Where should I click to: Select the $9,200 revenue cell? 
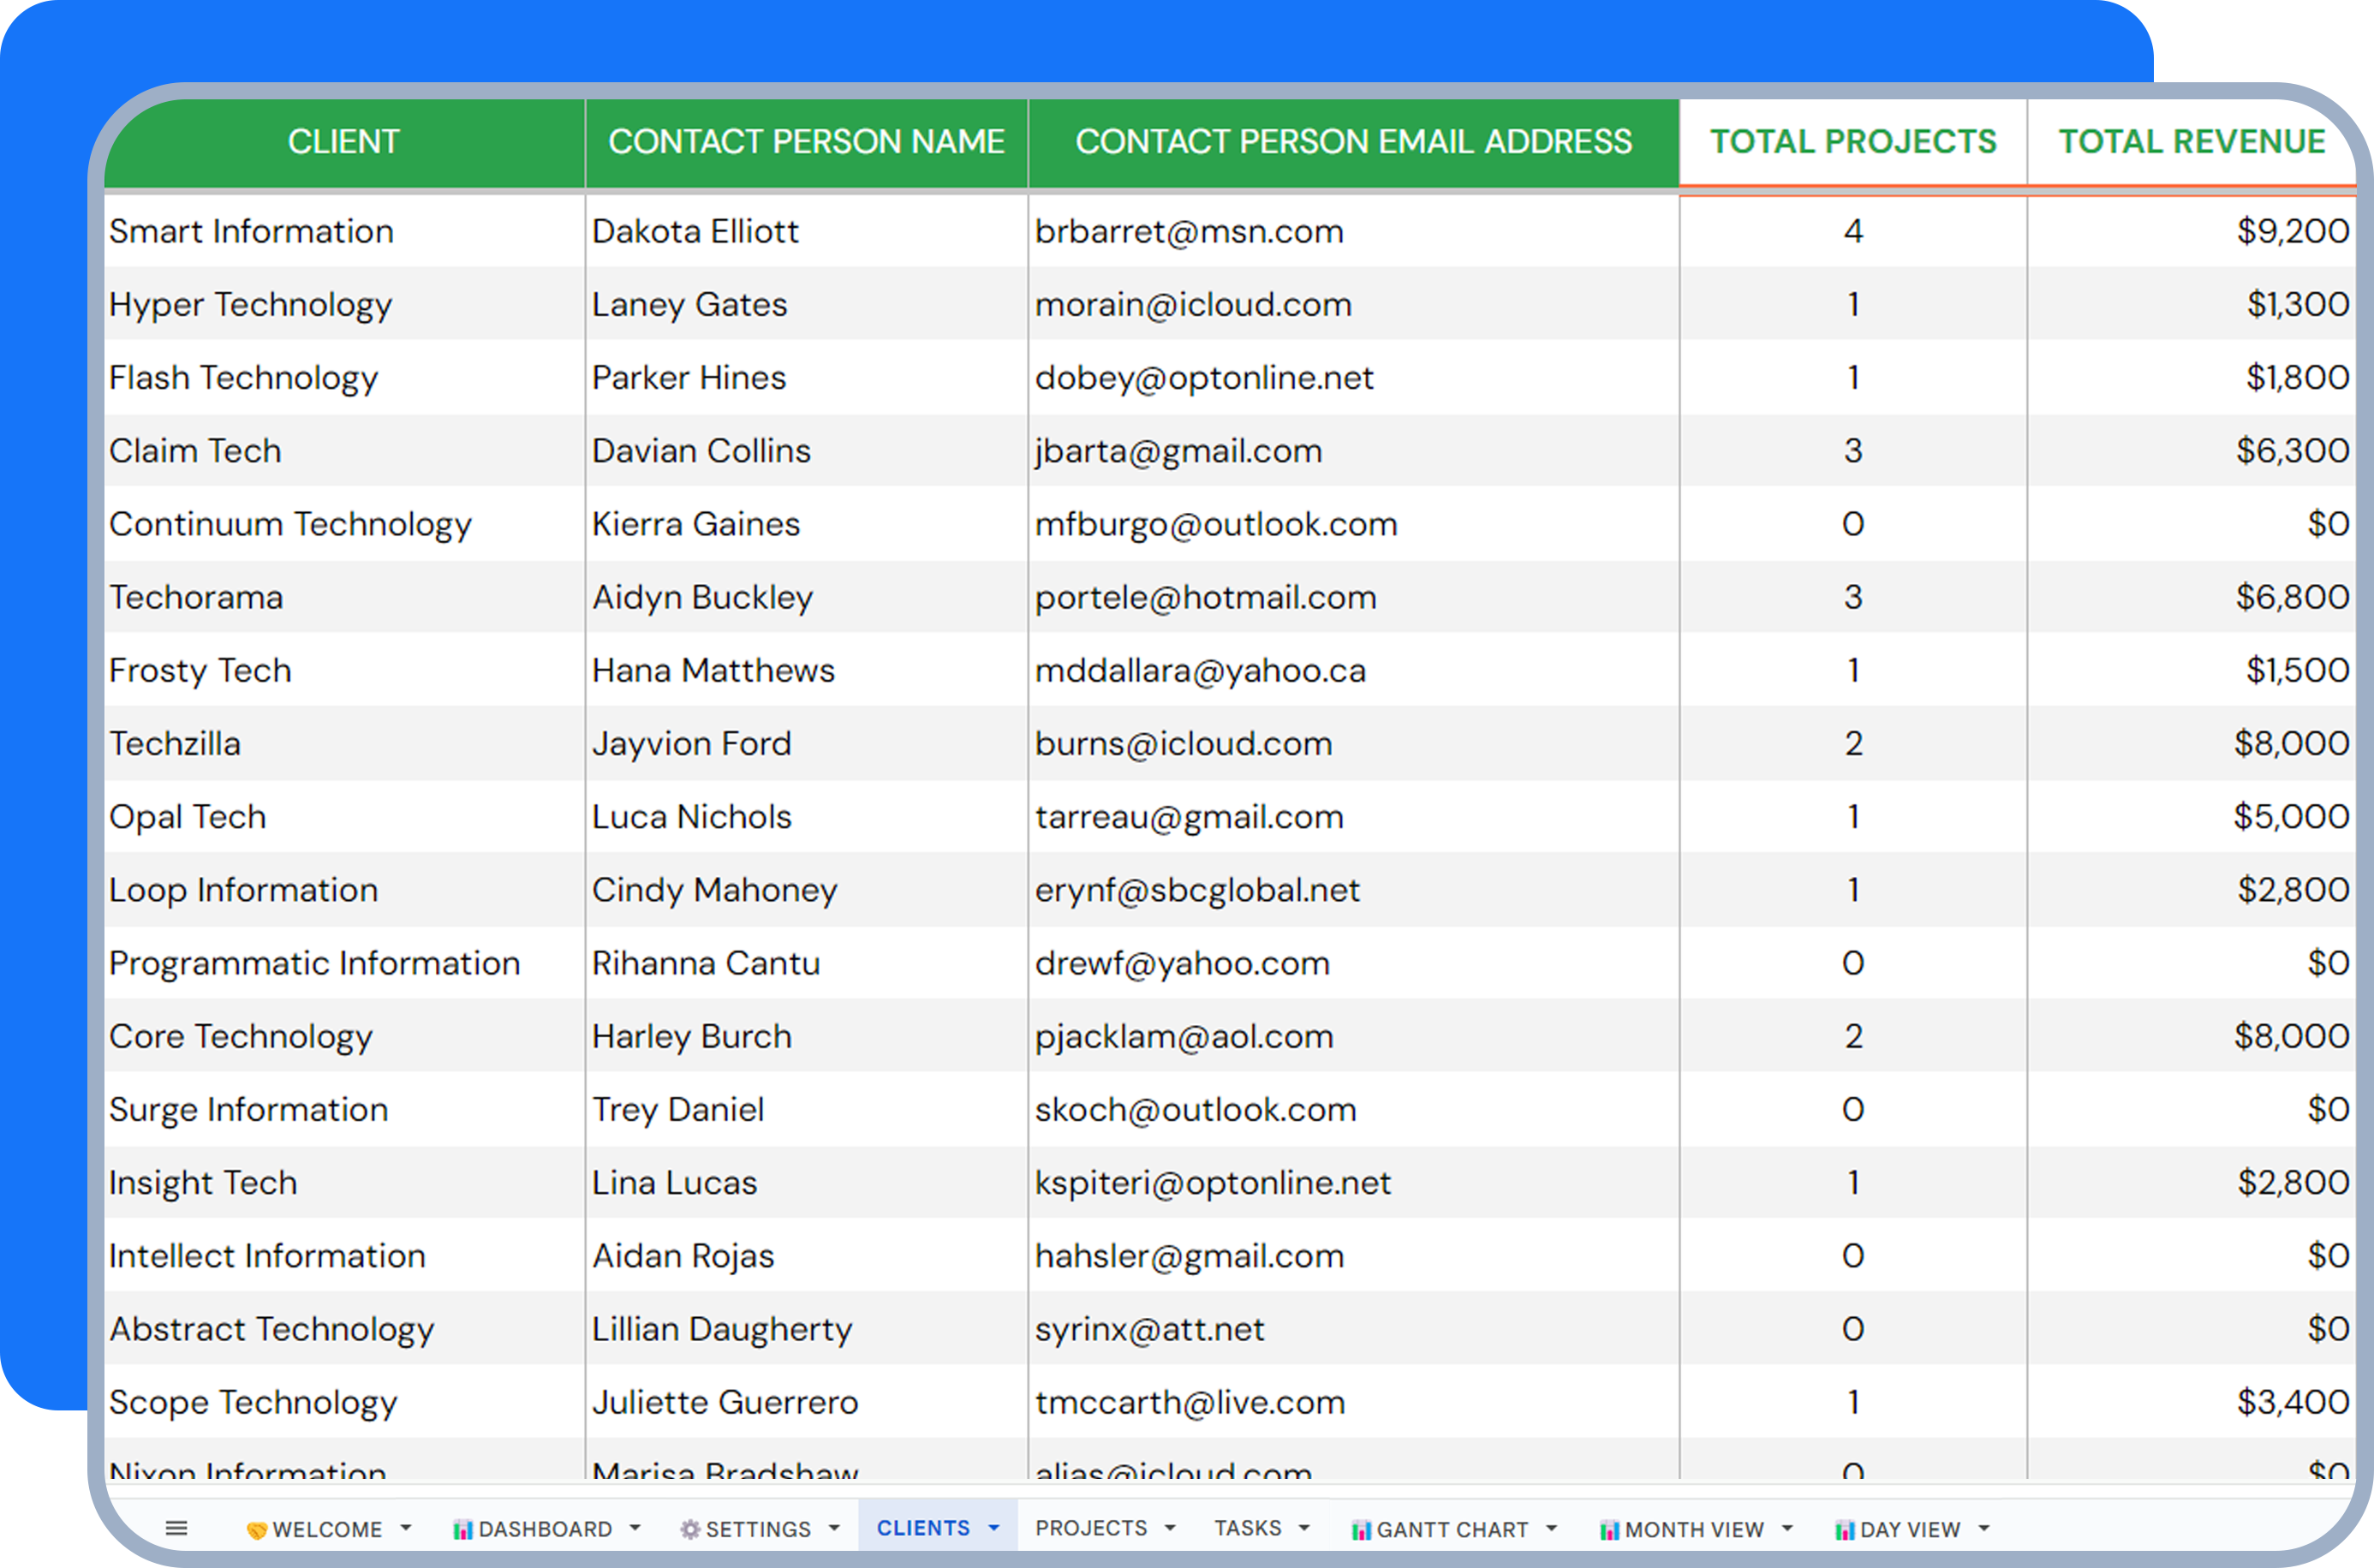[2191, 231]
